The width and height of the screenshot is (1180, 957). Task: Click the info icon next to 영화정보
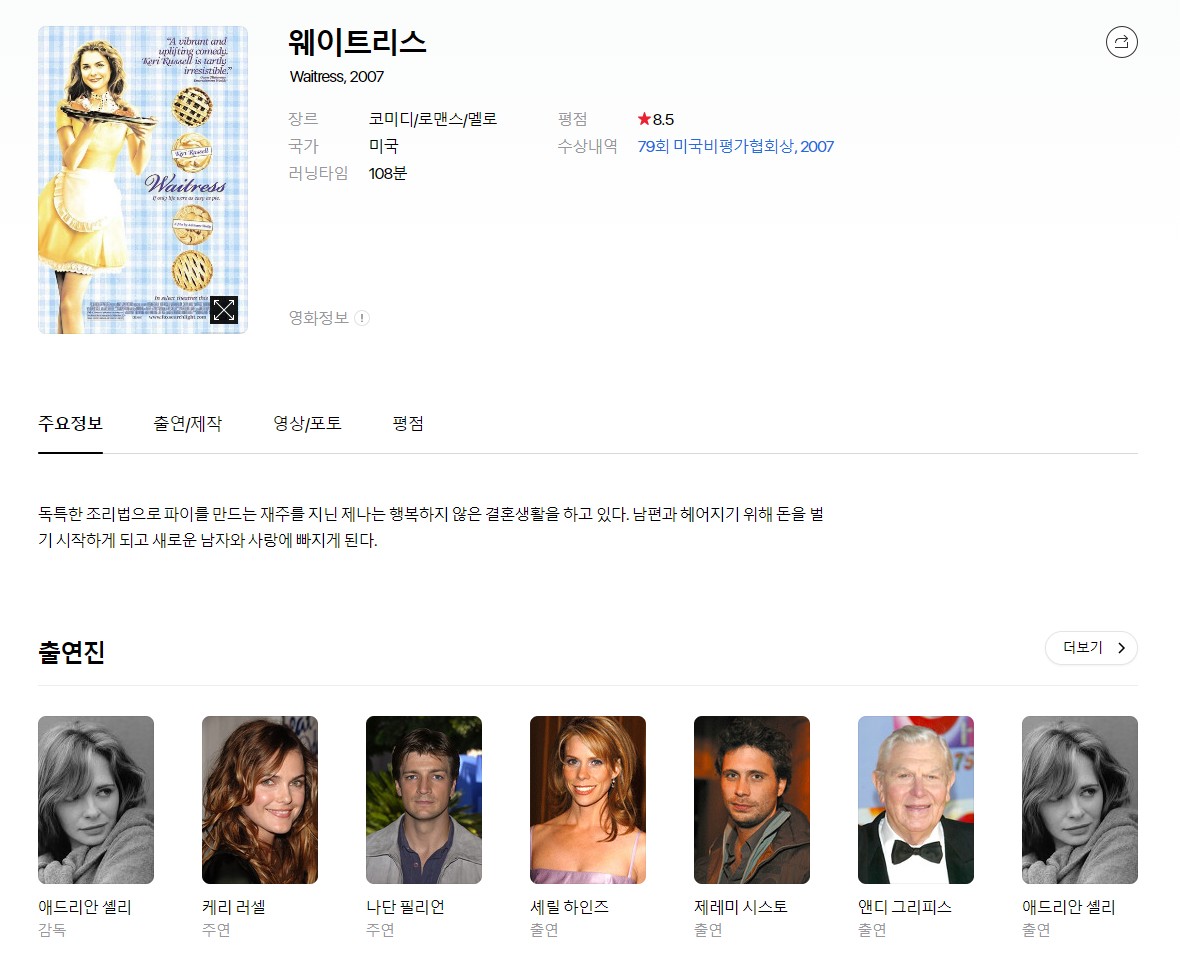(x=362, y=318)
